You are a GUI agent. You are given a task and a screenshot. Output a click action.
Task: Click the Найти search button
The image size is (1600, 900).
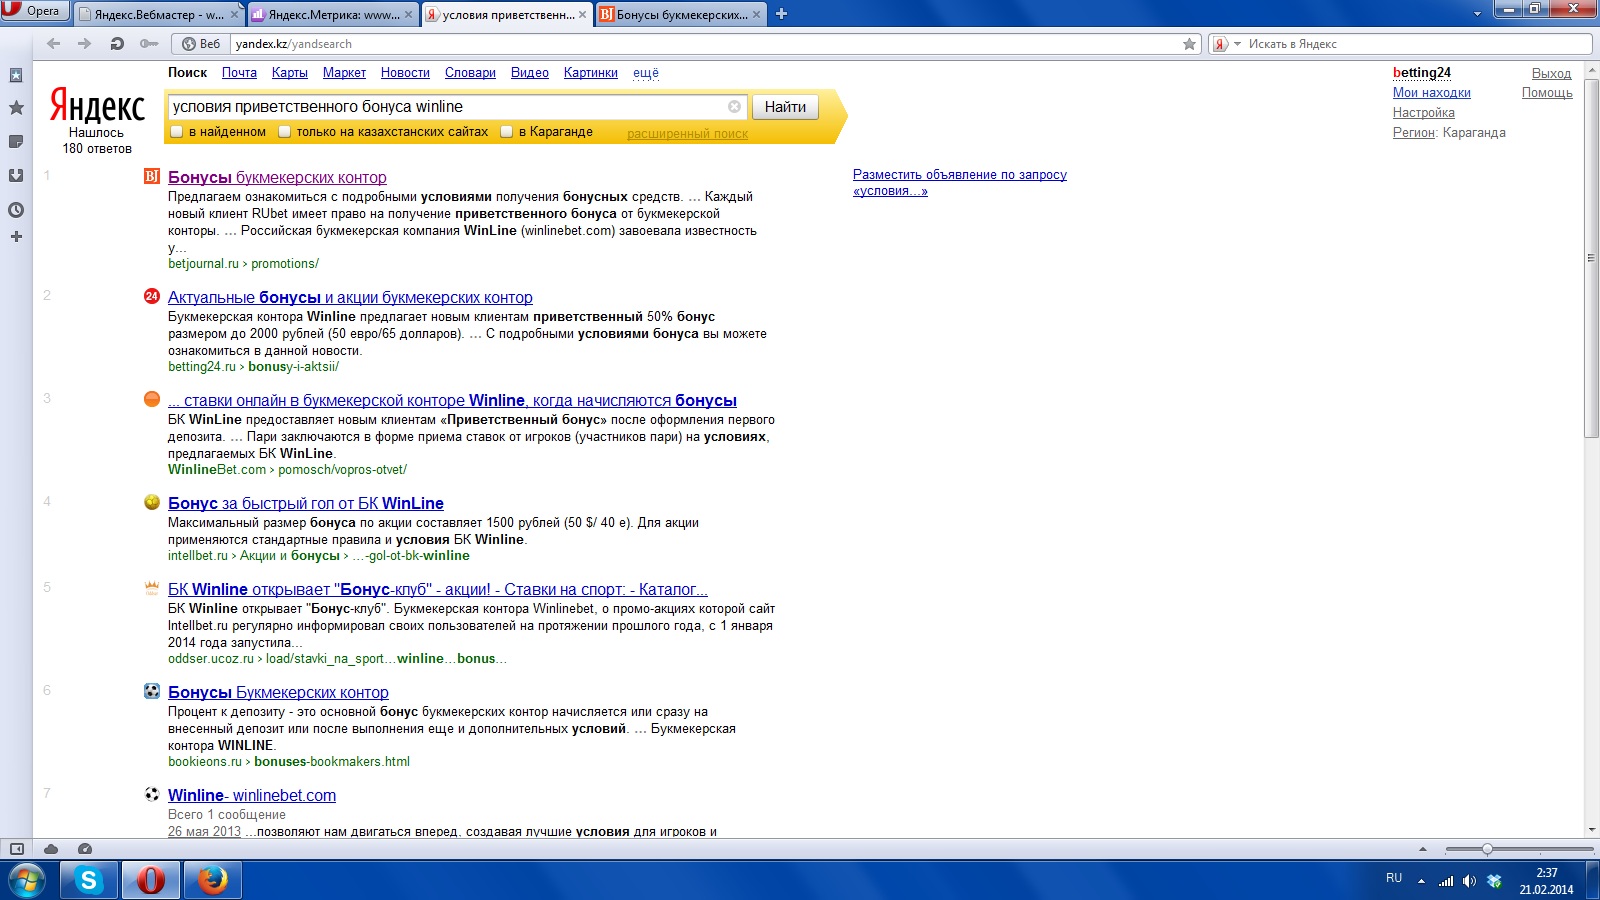[785, 107]
